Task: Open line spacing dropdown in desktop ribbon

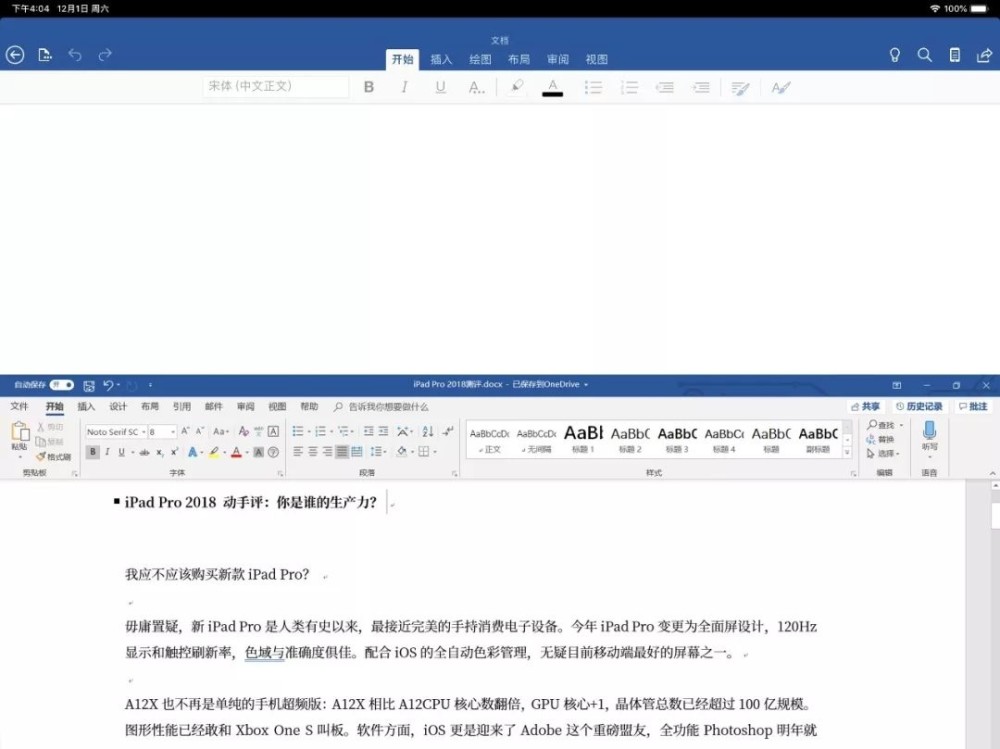Action: tap(377, 452)
